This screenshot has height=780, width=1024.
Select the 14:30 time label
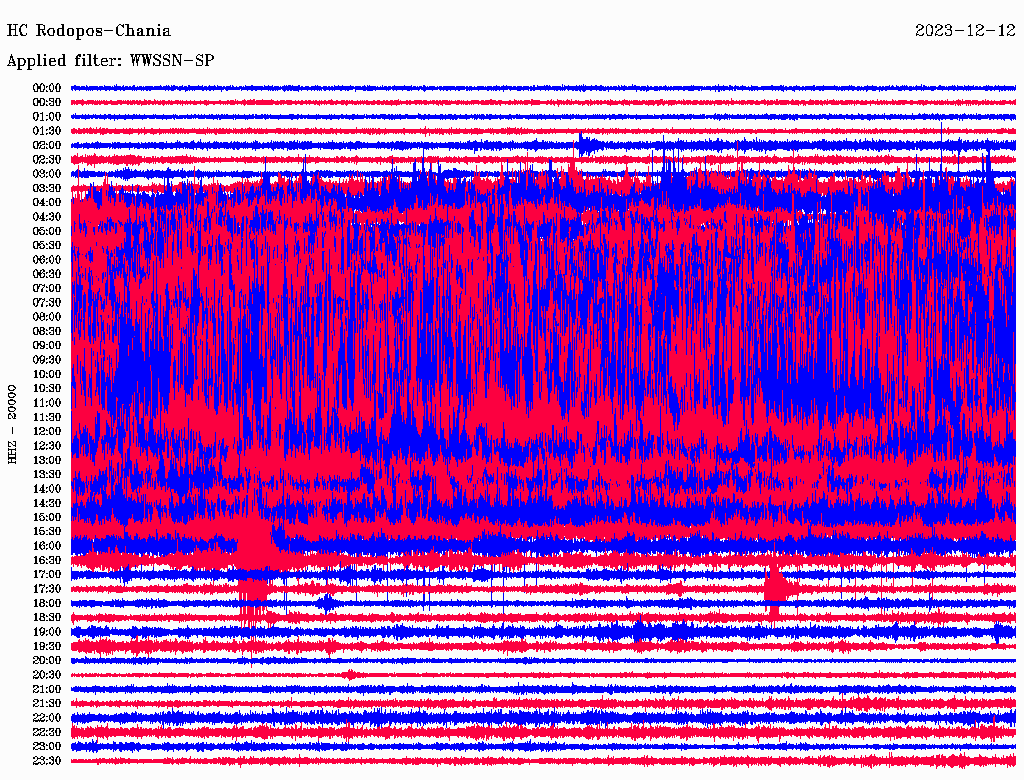47,503
